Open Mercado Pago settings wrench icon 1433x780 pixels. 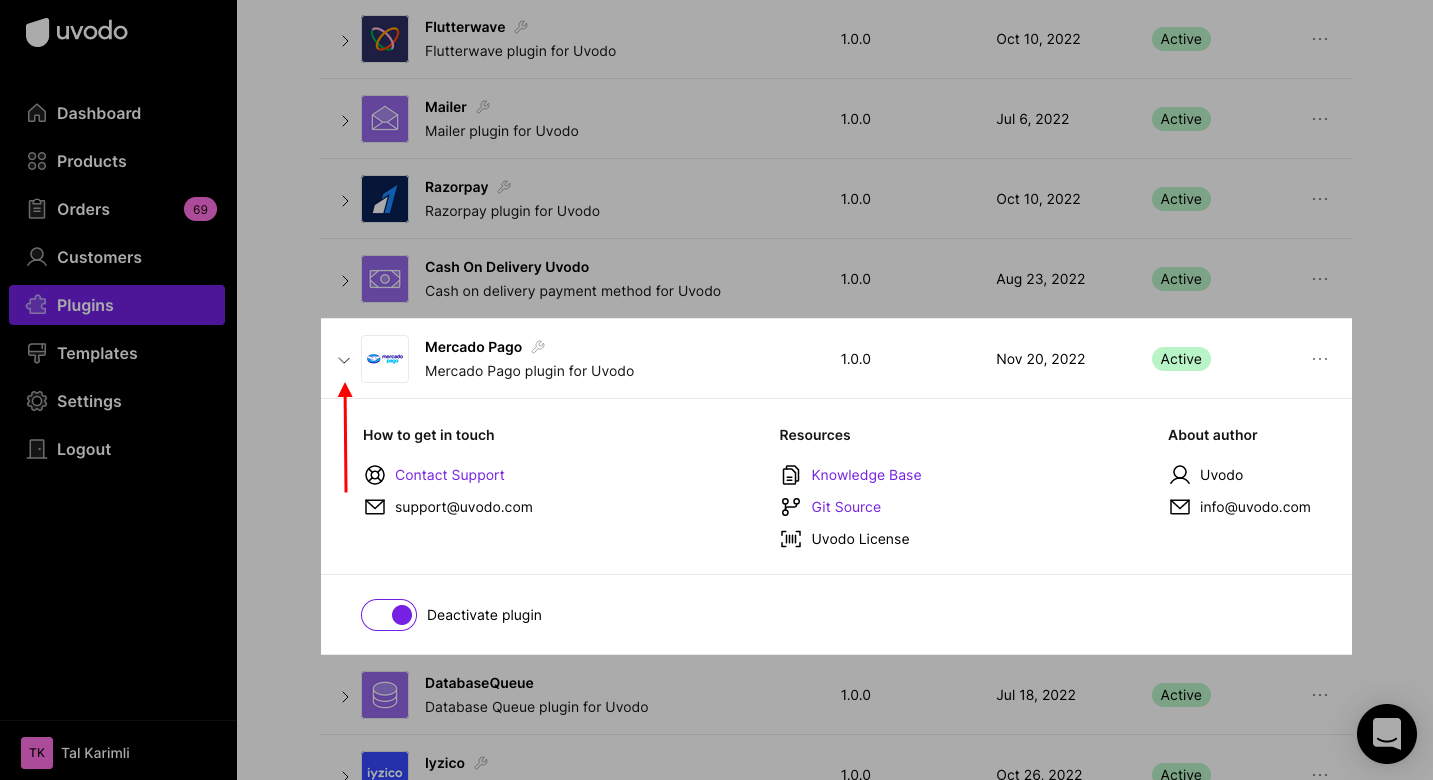[538, 347]
